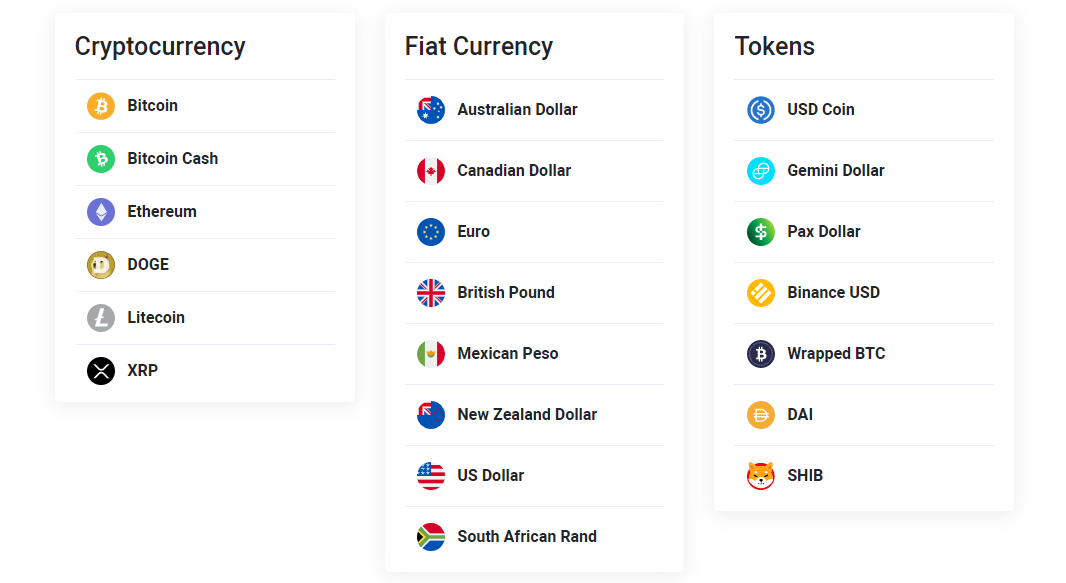Click the purple Ethereum diamond icon
Viewport: 1066px width, 583px height.
(101, 212)
